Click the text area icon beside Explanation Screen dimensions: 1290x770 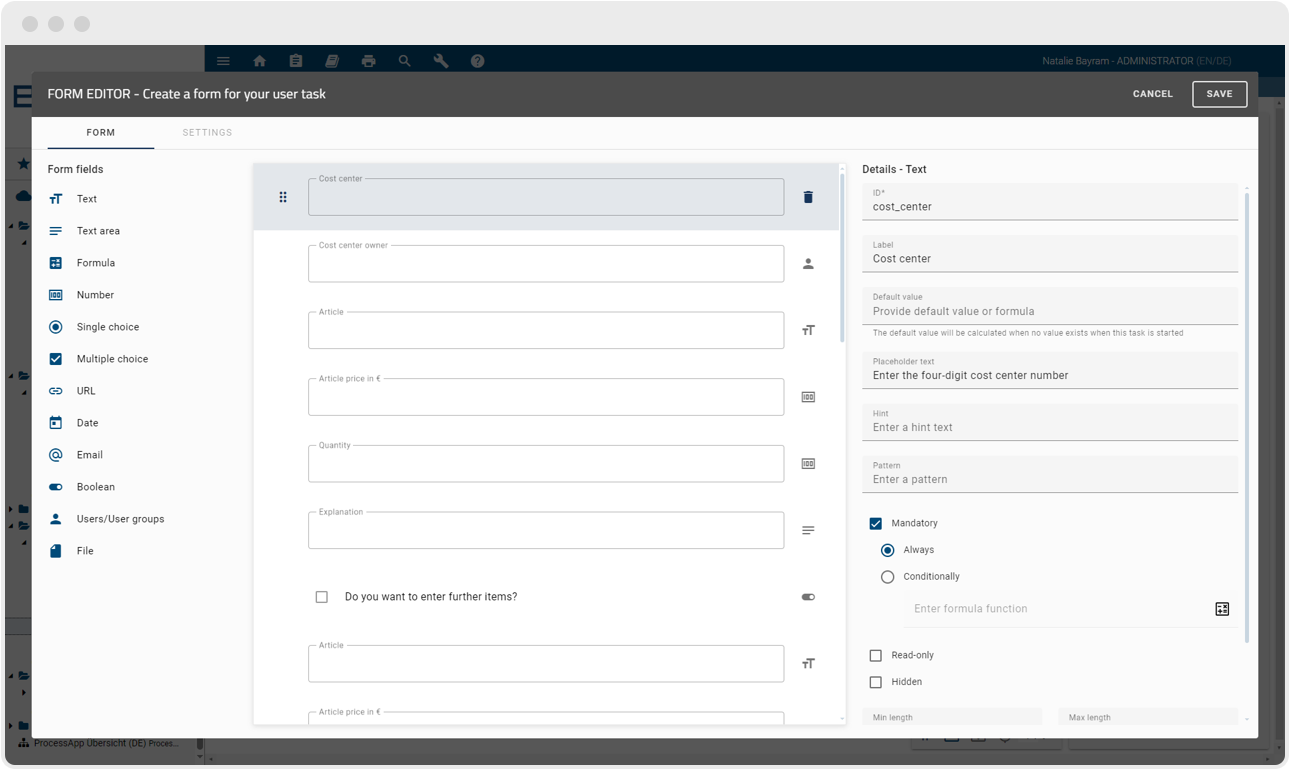(x=808, y=530)
